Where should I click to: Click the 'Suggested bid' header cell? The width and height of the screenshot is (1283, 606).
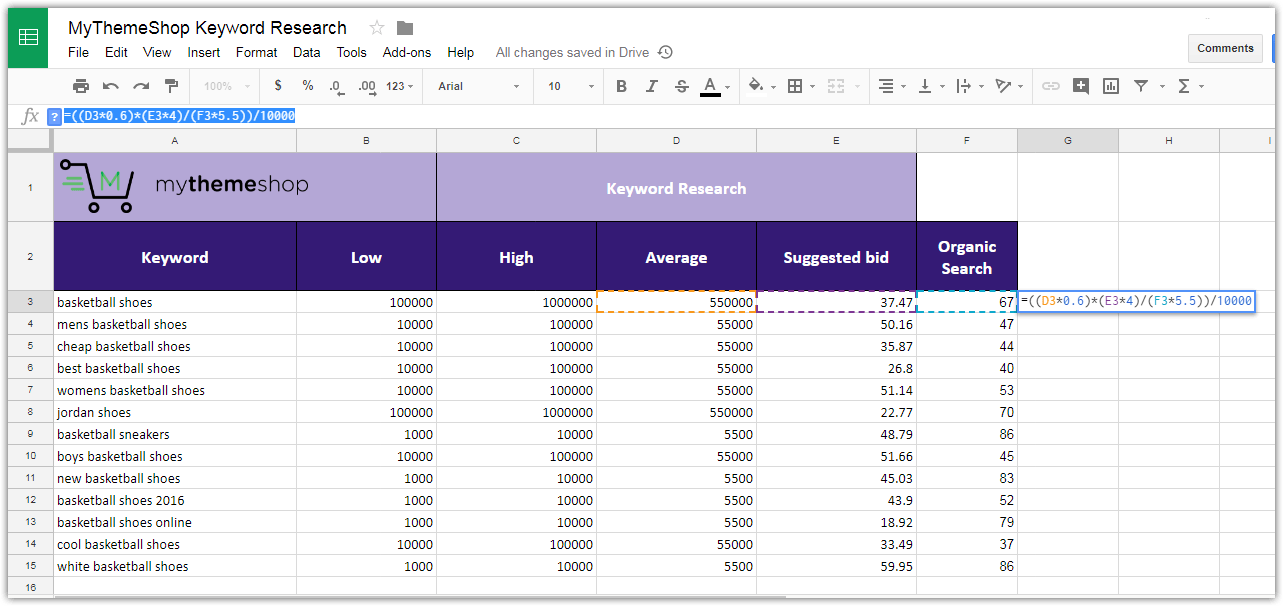(836, 257)
